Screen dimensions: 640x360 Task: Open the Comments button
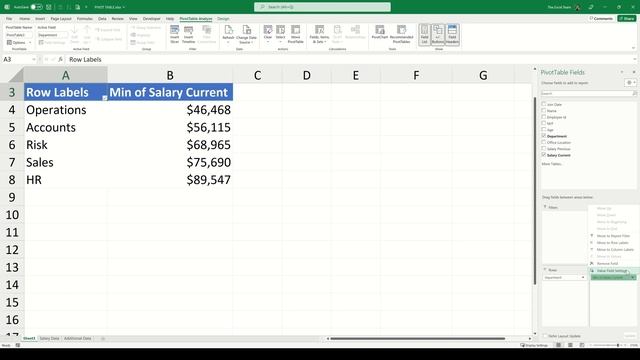tap(601, 19)
